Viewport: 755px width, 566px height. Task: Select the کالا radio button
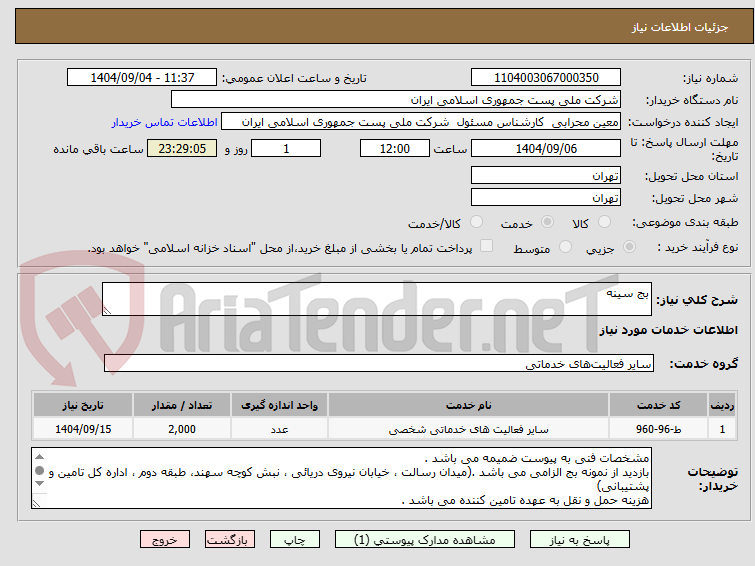point(604,222)
